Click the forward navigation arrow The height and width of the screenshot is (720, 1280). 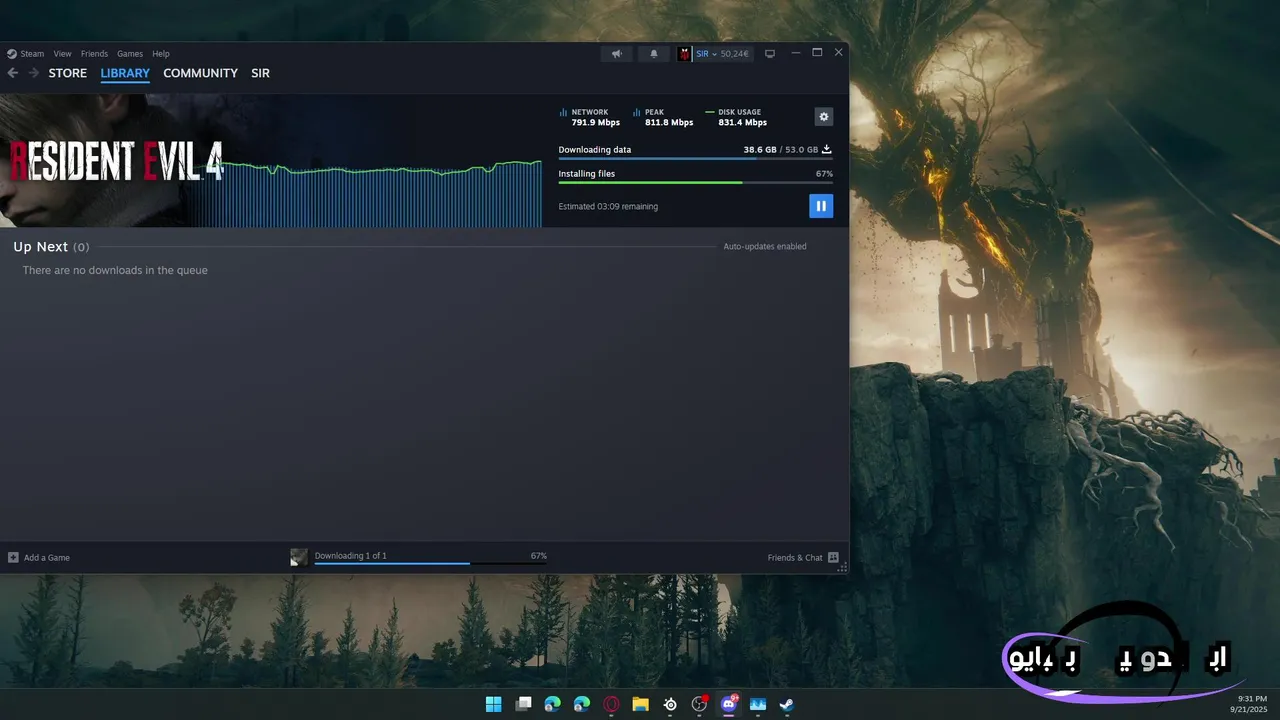point(34,73)
